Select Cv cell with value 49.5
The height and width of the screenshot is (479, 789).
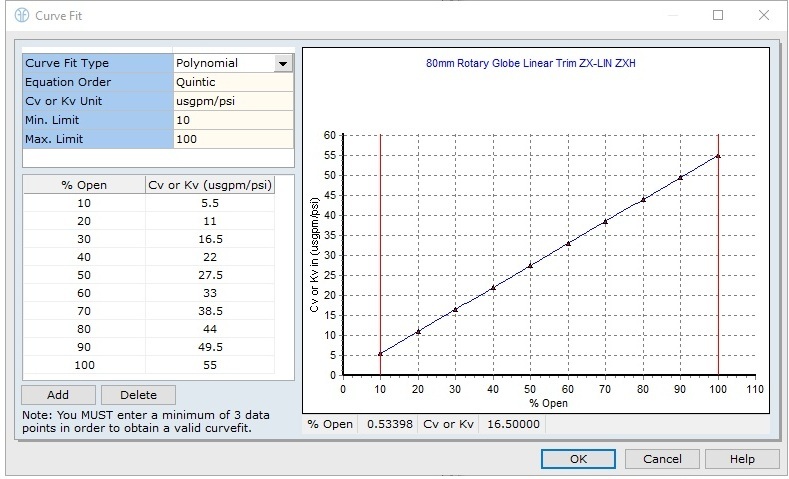(210, 347)
